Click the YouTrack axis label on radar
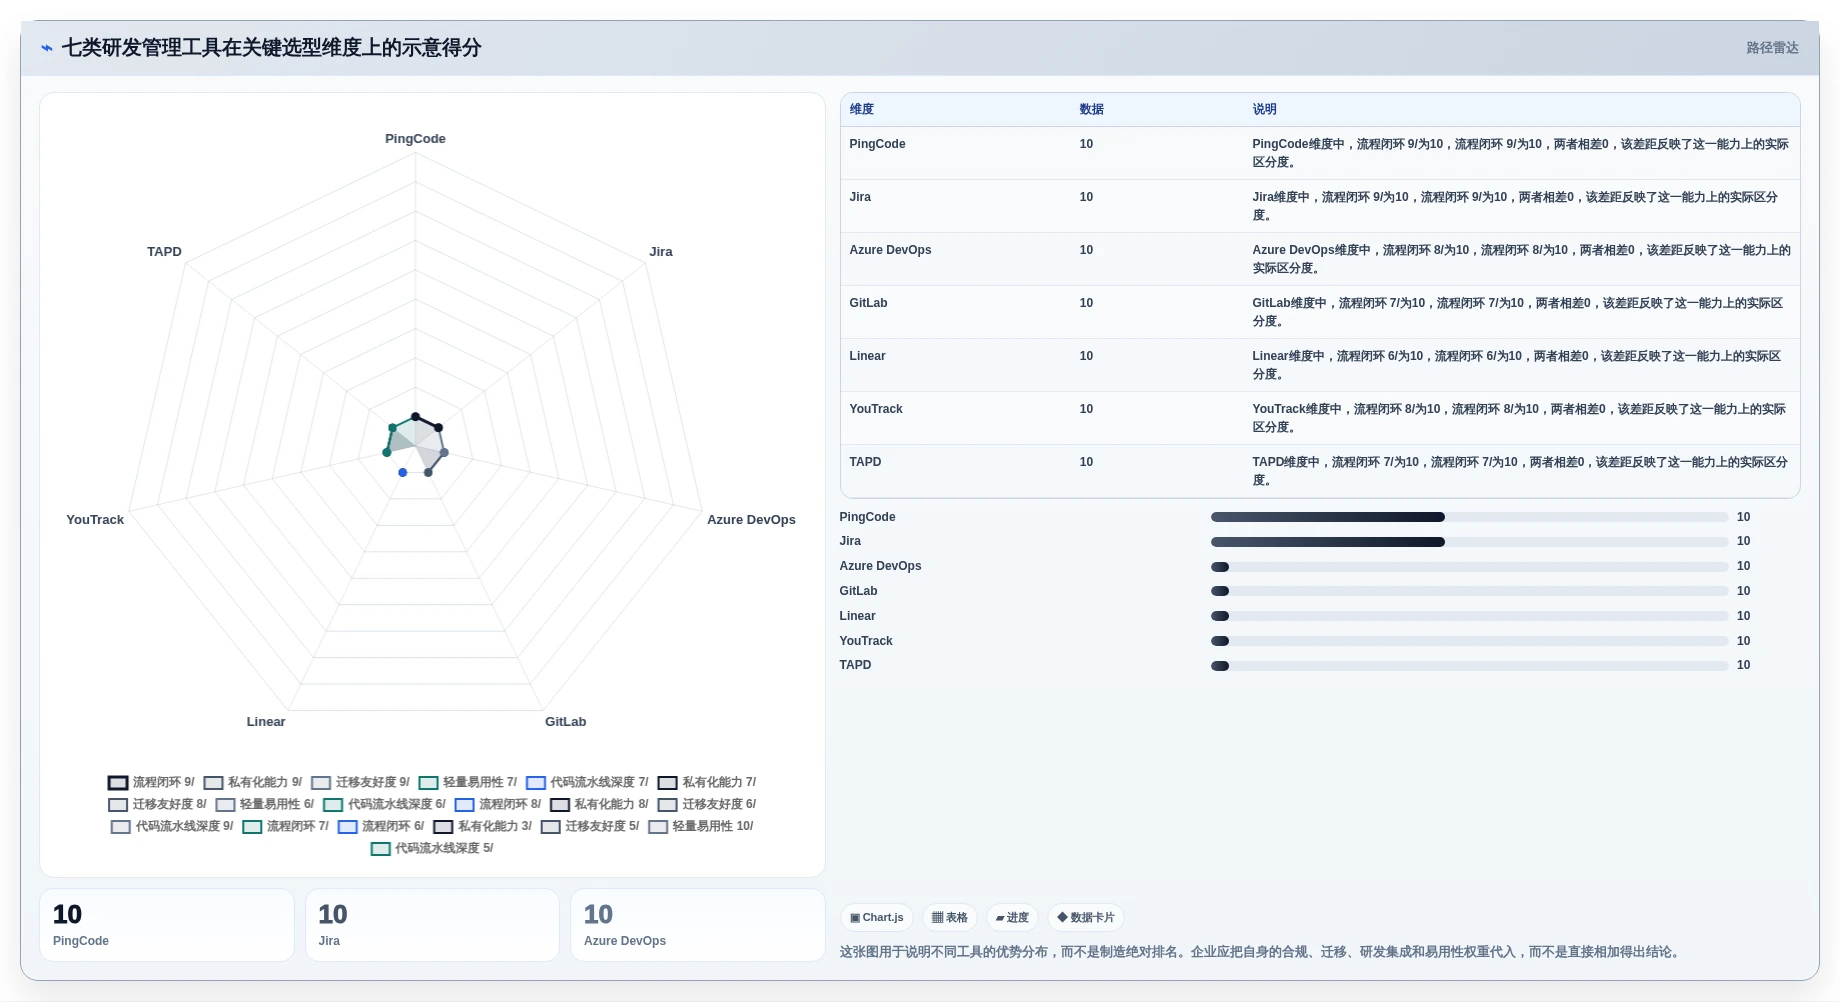 (95, 520)
